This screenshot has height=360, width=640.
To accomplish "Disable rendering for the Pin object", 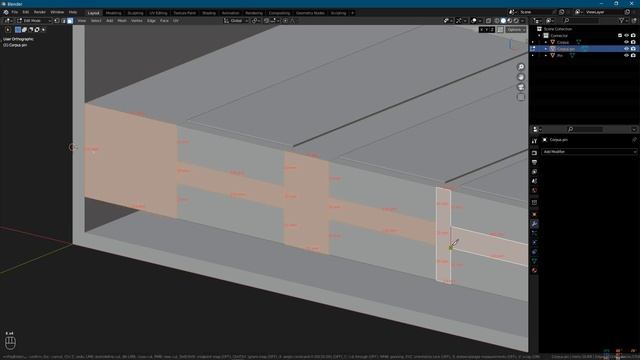I will tap(633, 56).
